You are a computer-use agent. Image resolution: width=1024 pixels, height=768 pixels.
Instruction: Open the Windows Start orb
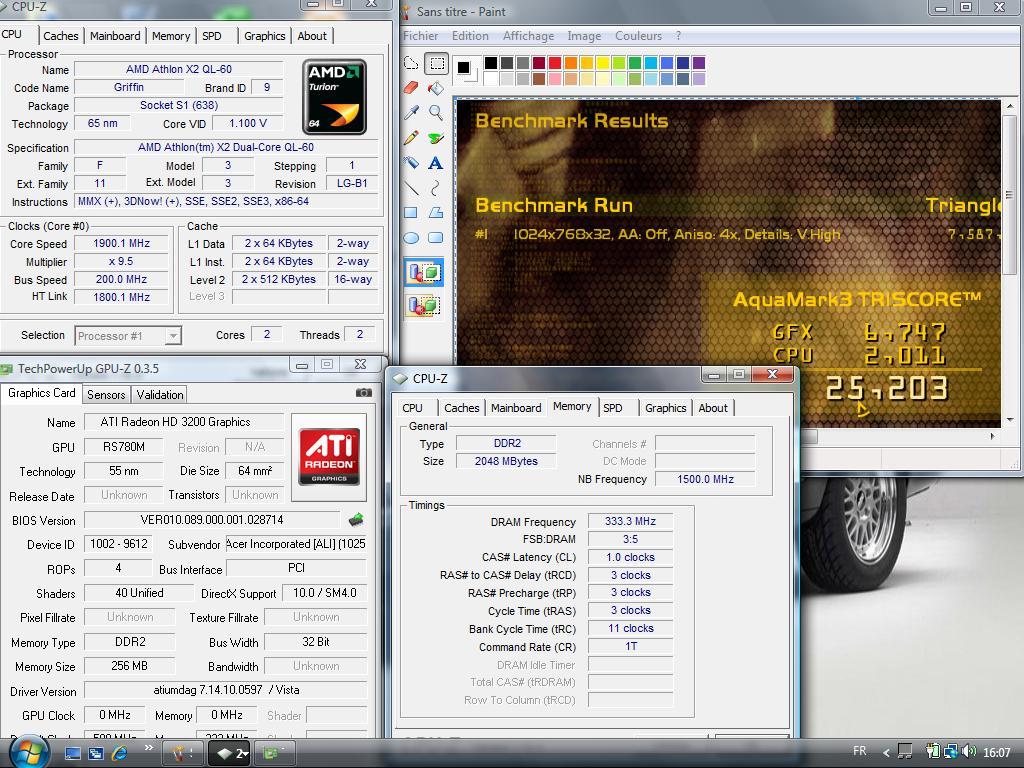28,753
